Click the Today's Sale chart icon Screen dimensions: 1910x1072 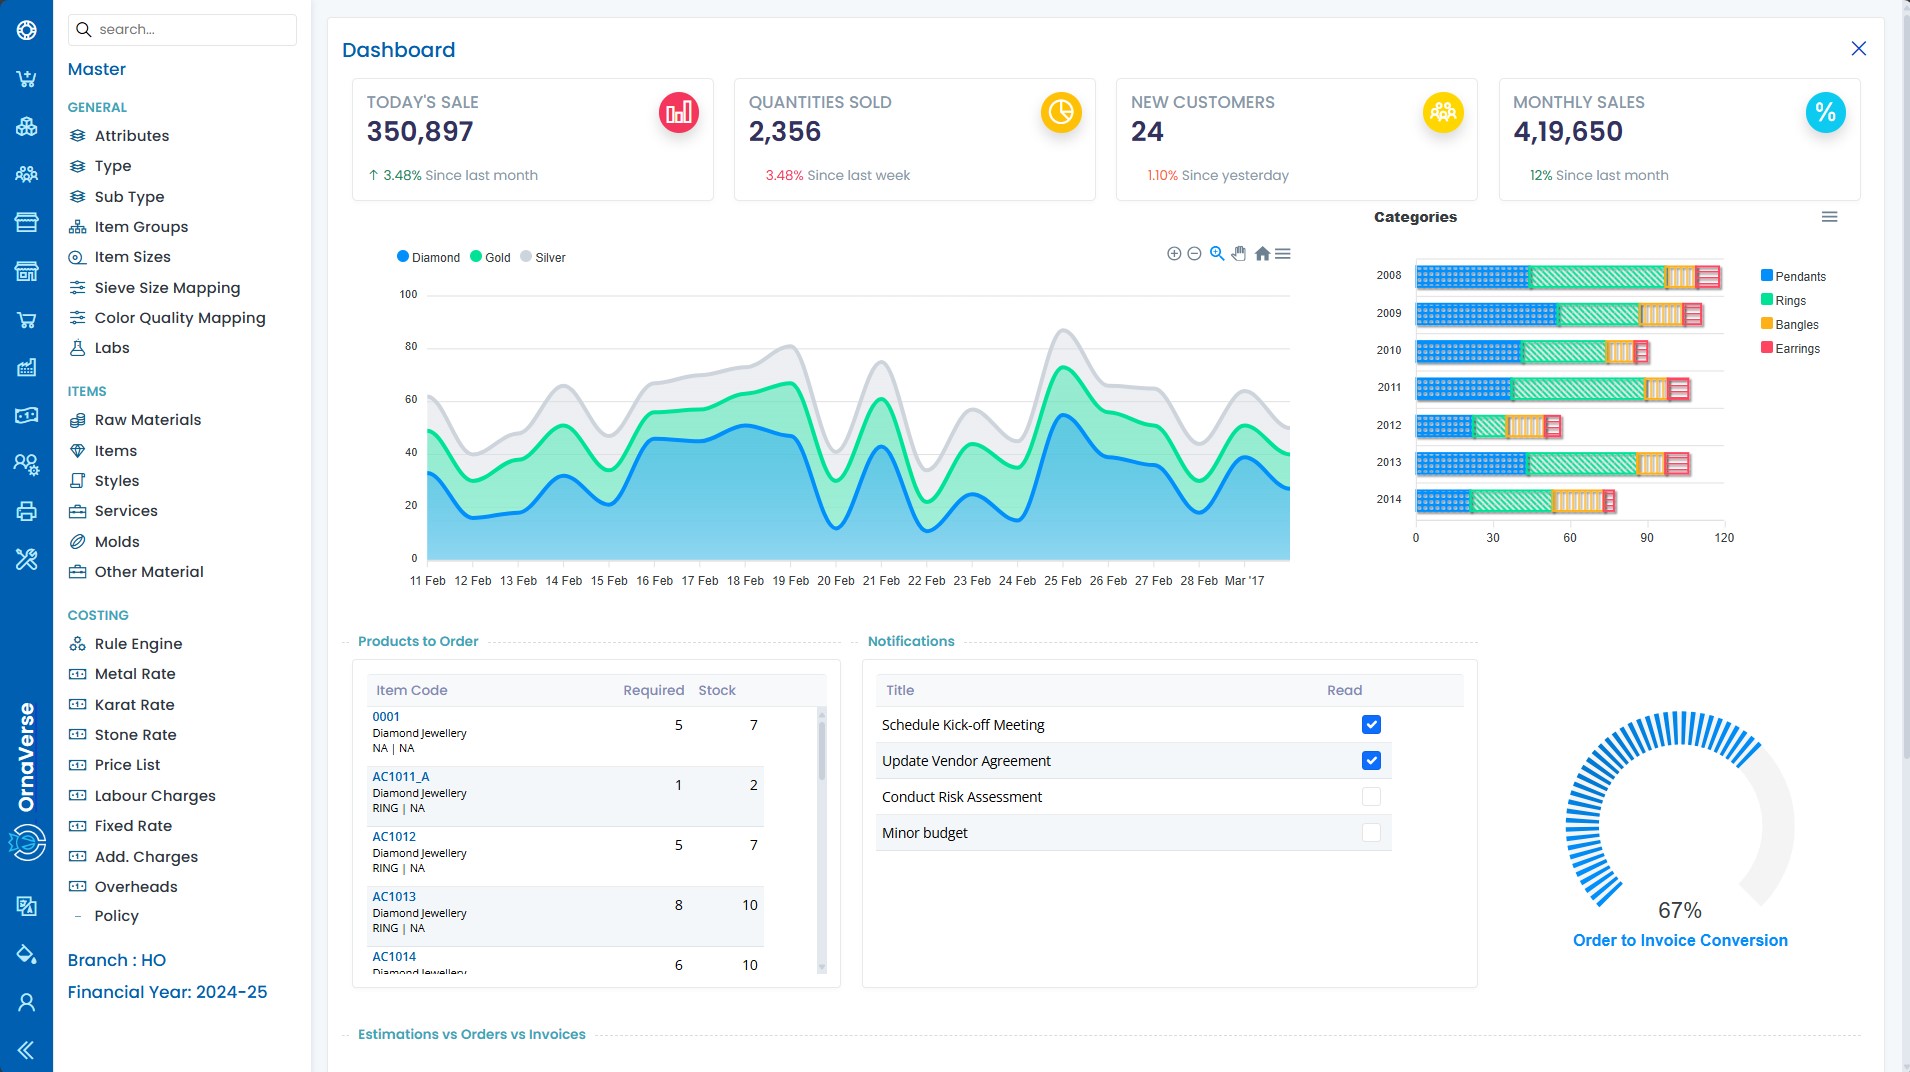[x=679, y=112]
